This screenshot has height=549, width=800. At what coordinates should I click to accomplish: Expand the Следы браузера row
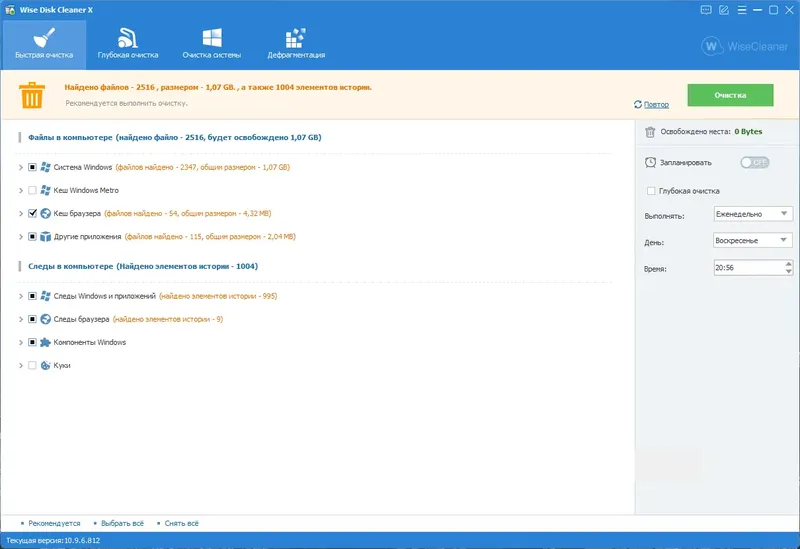coord(21,319)
